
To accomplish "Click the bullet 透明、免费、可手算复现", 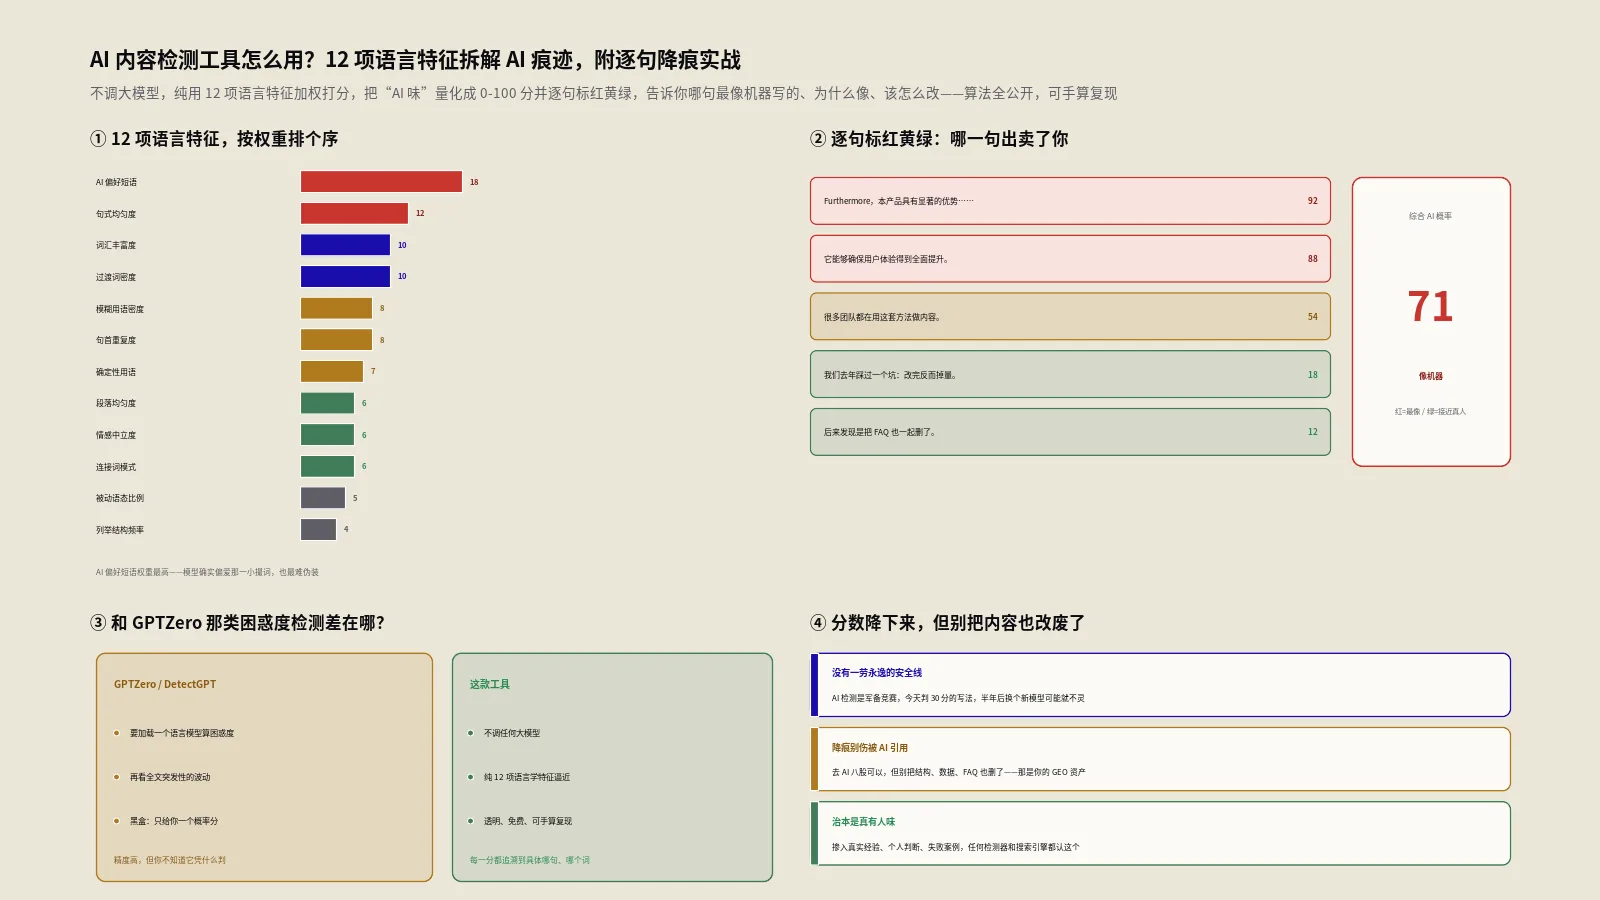I will pyautogui.click(x=528, y=821).
